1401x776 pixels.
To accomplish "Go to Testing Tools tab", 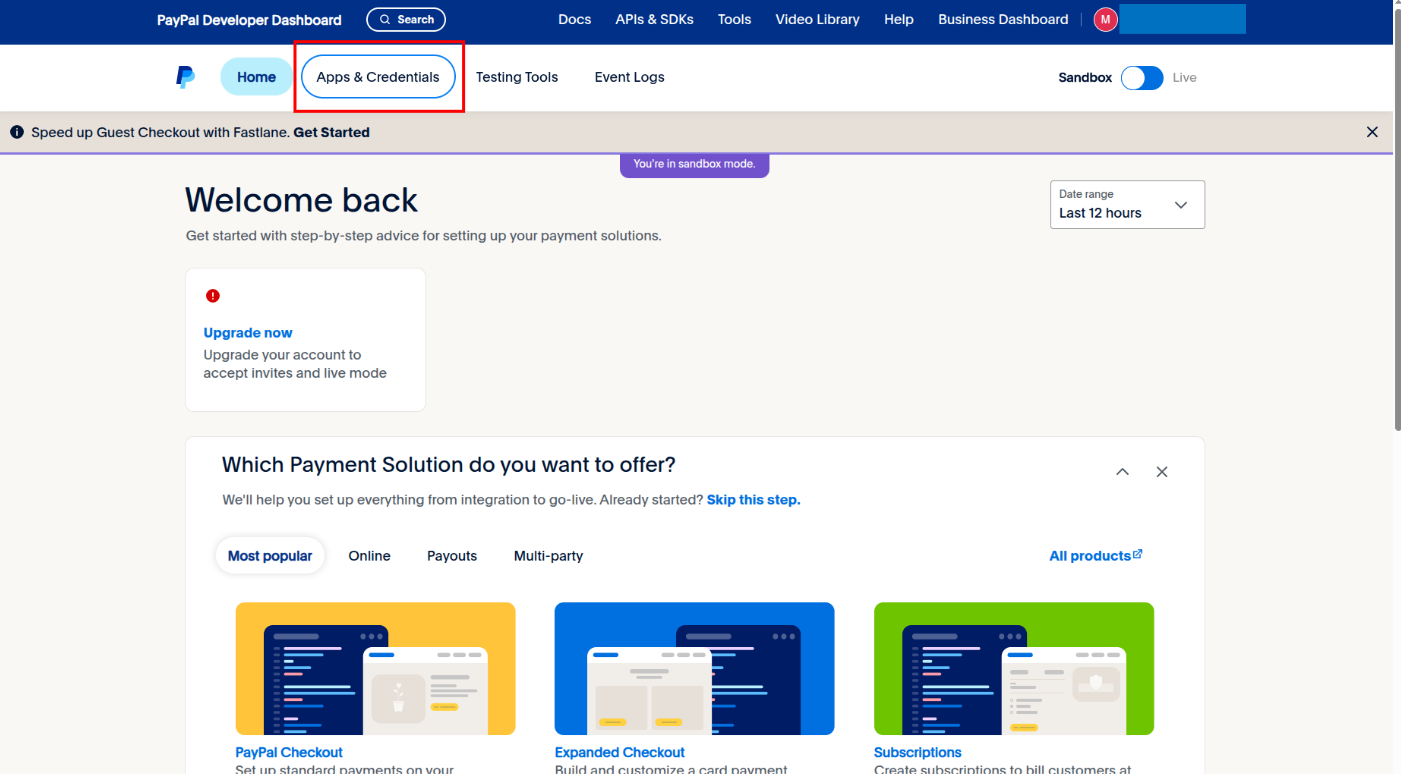I will click(x=517, y=77).
